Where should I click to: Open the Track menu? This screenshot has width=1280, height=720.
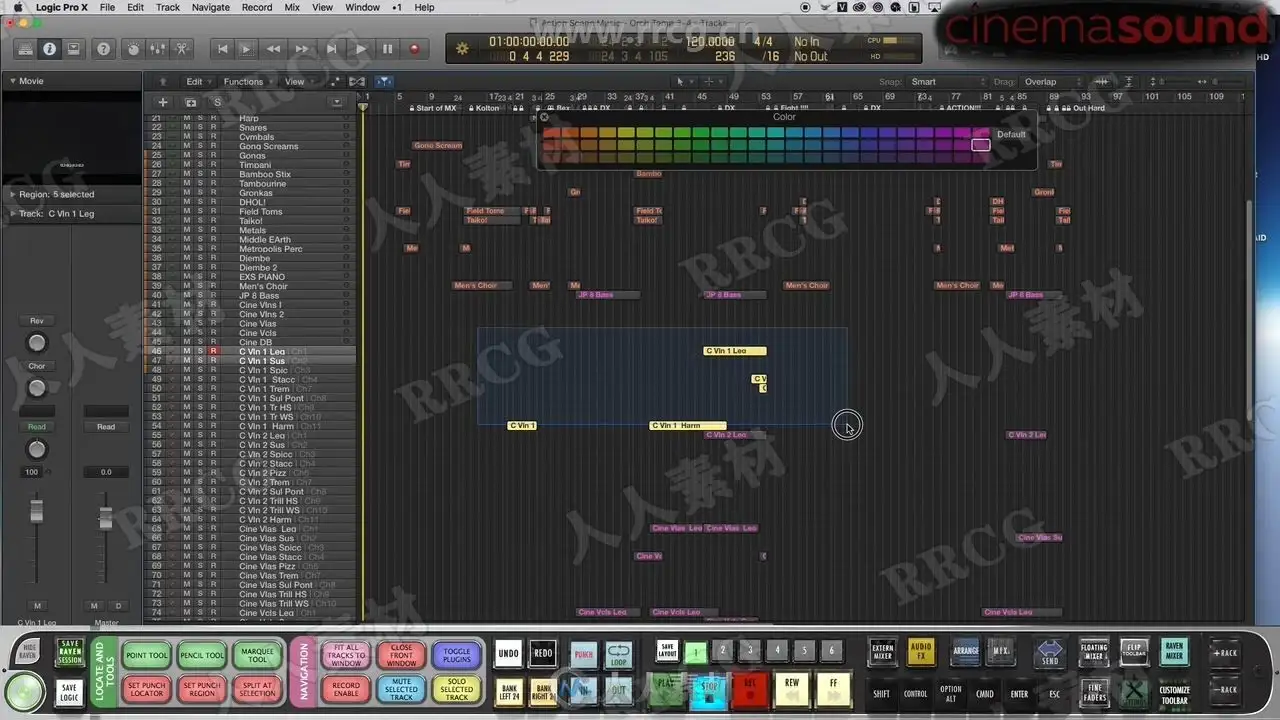pos(168,7)
